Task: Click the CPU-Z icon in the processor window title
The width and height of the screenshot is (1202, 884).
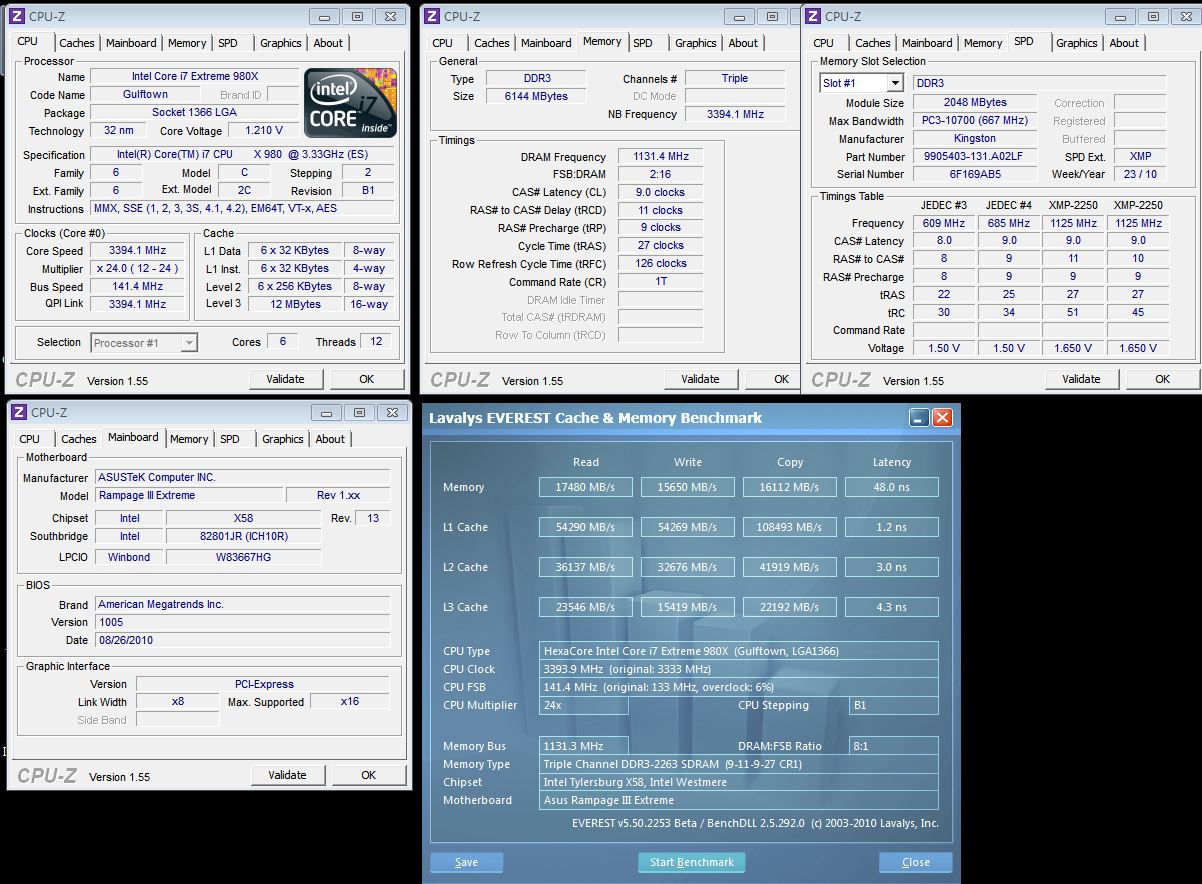Action: 16,16
